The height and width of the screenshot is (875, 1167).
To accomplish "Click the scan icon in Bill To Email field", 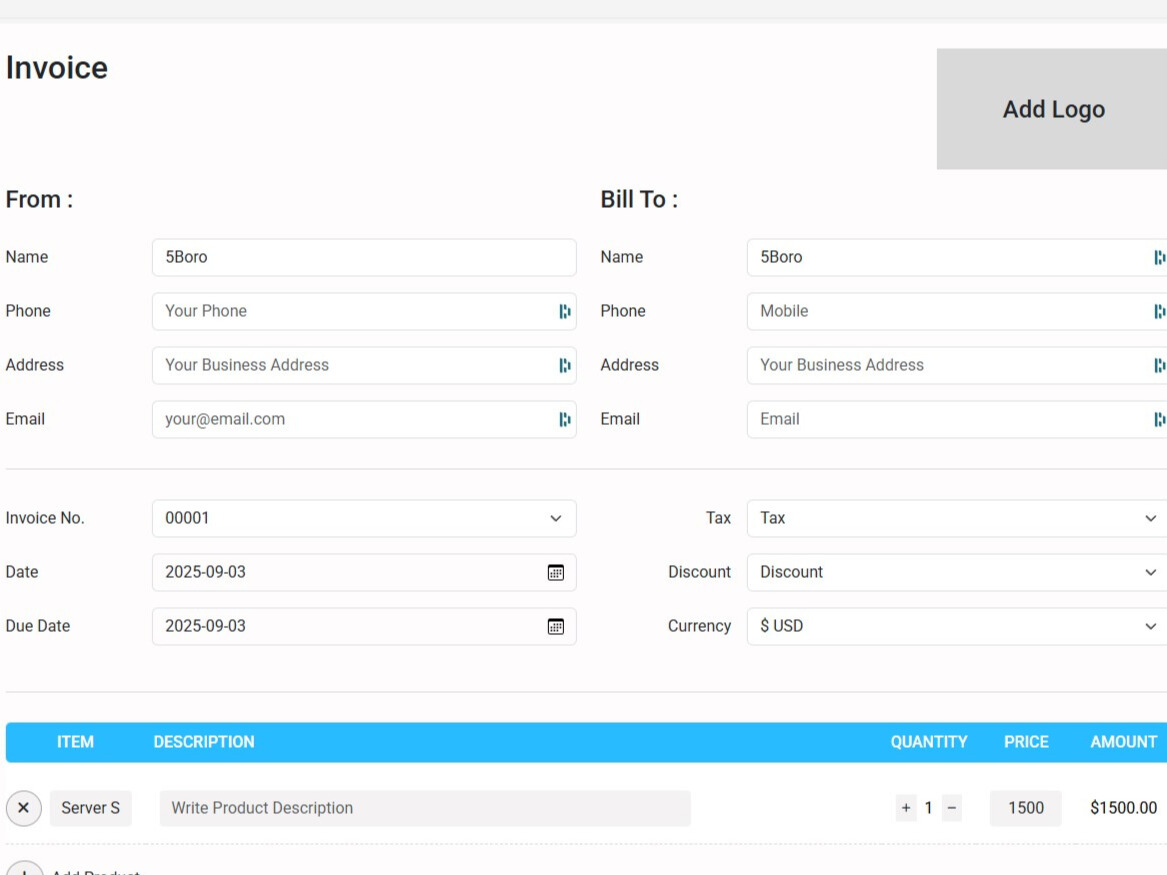I will click(x=1160, y=419).
